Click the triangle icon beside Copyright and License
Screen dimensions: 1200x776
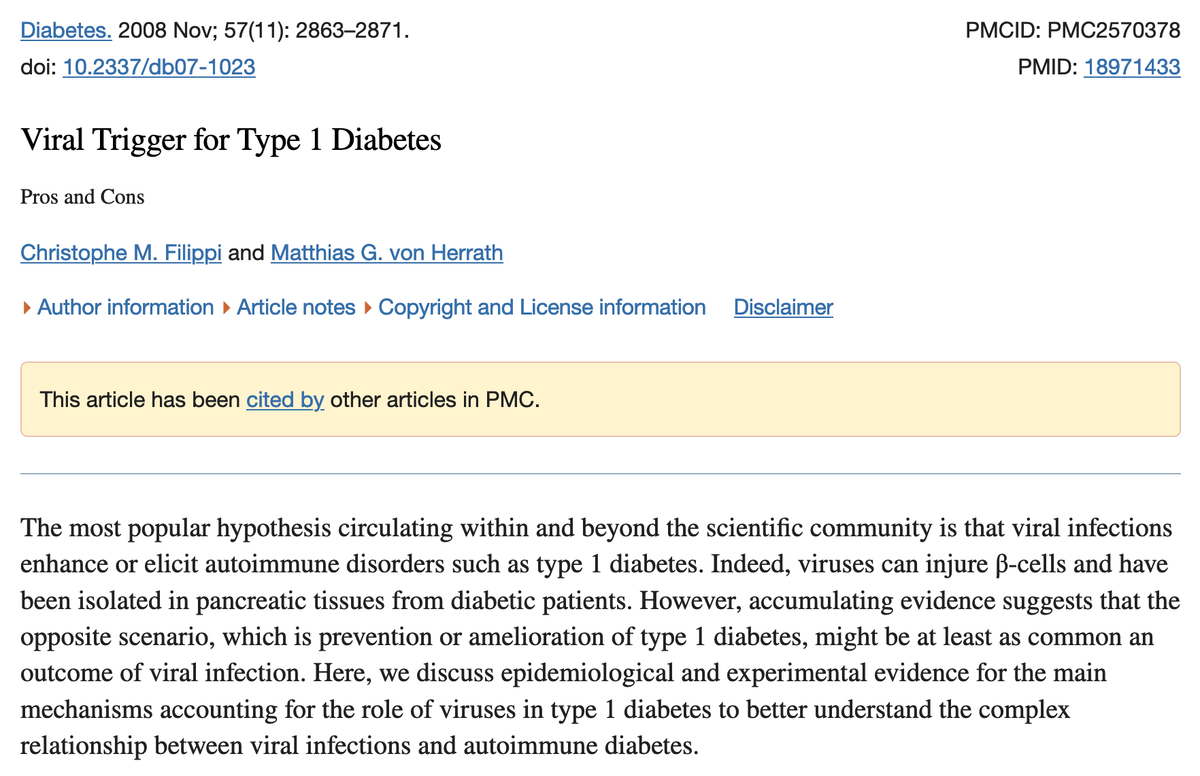(369, 308)
